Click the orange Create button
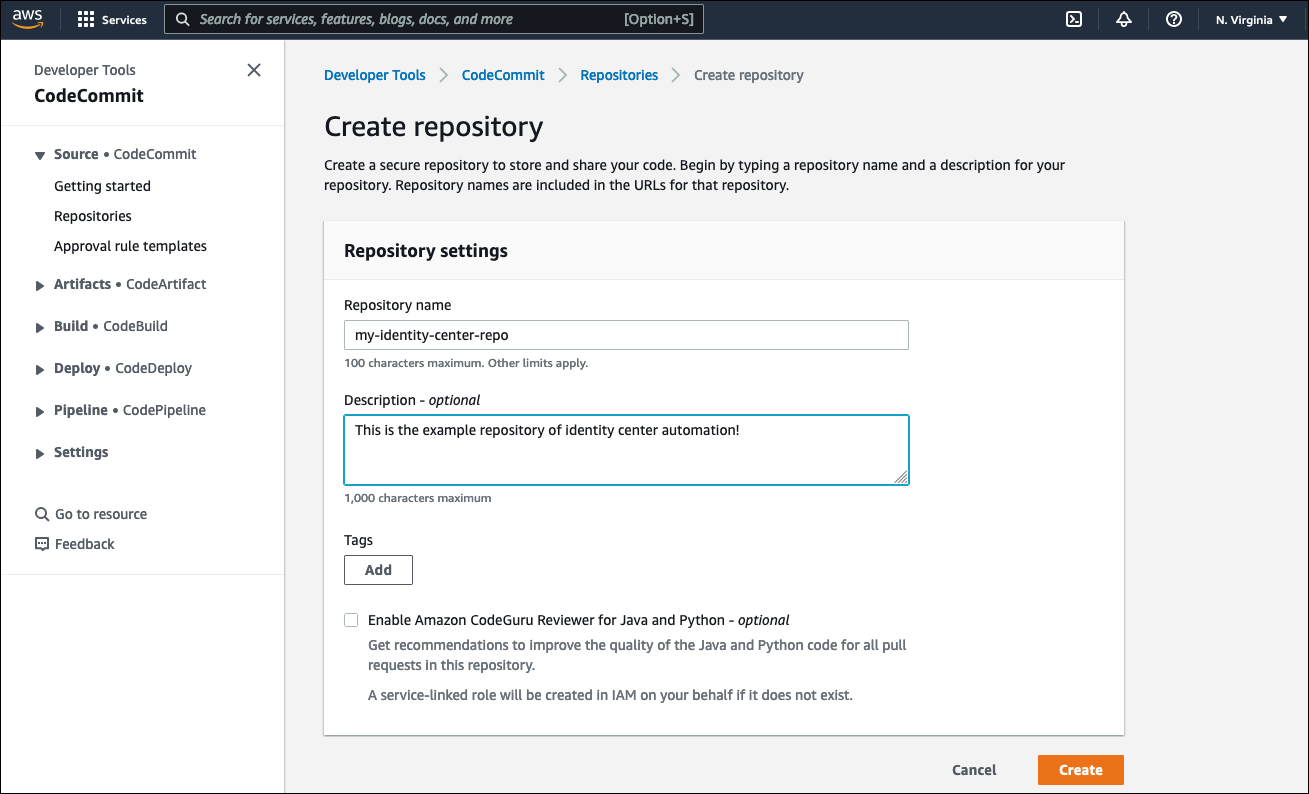Viewport: 1309px width, 794px height. 1081,770
